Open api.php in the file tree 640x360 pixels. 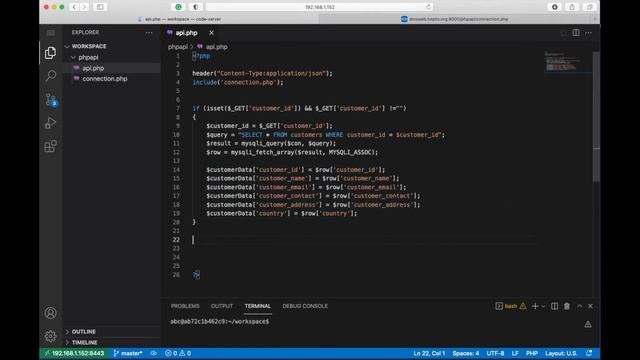(x=93, y=68)
